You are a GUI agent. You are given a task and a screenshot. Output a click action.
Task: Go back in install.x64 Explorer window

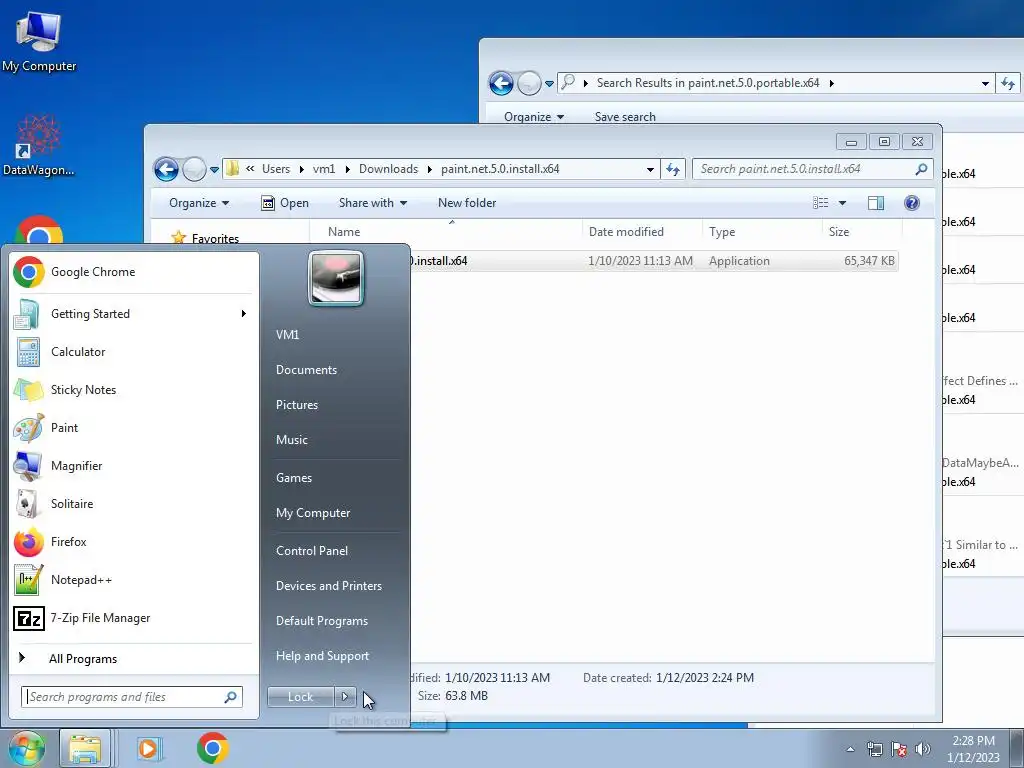pyautogui.click(x=167, y=169)
